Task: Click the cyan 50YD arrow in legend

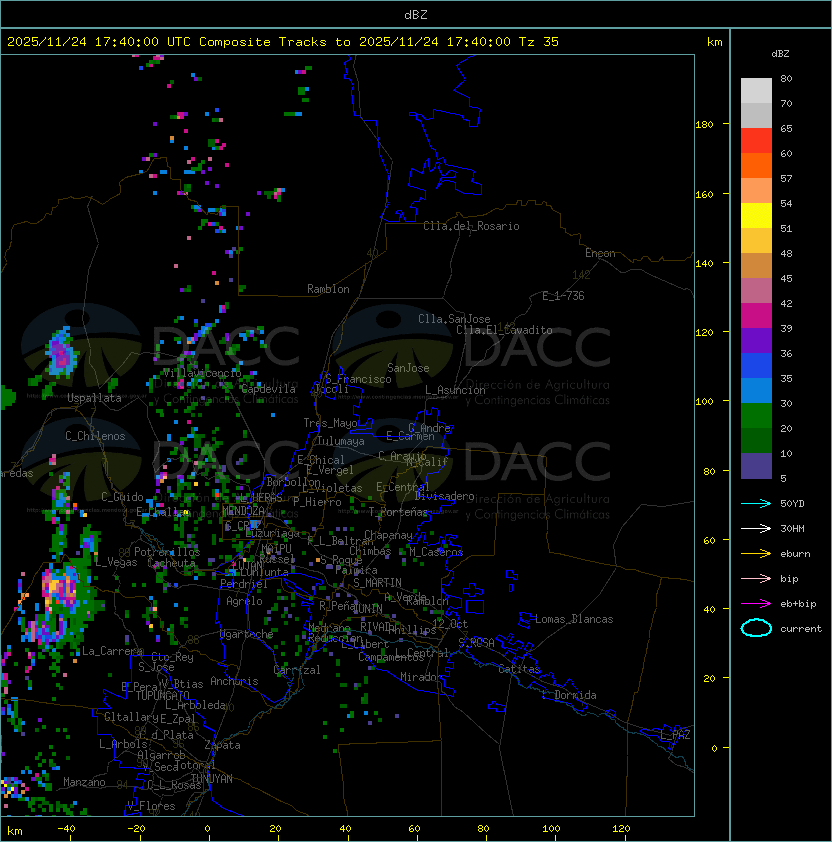Action: [x=756, y=503]
